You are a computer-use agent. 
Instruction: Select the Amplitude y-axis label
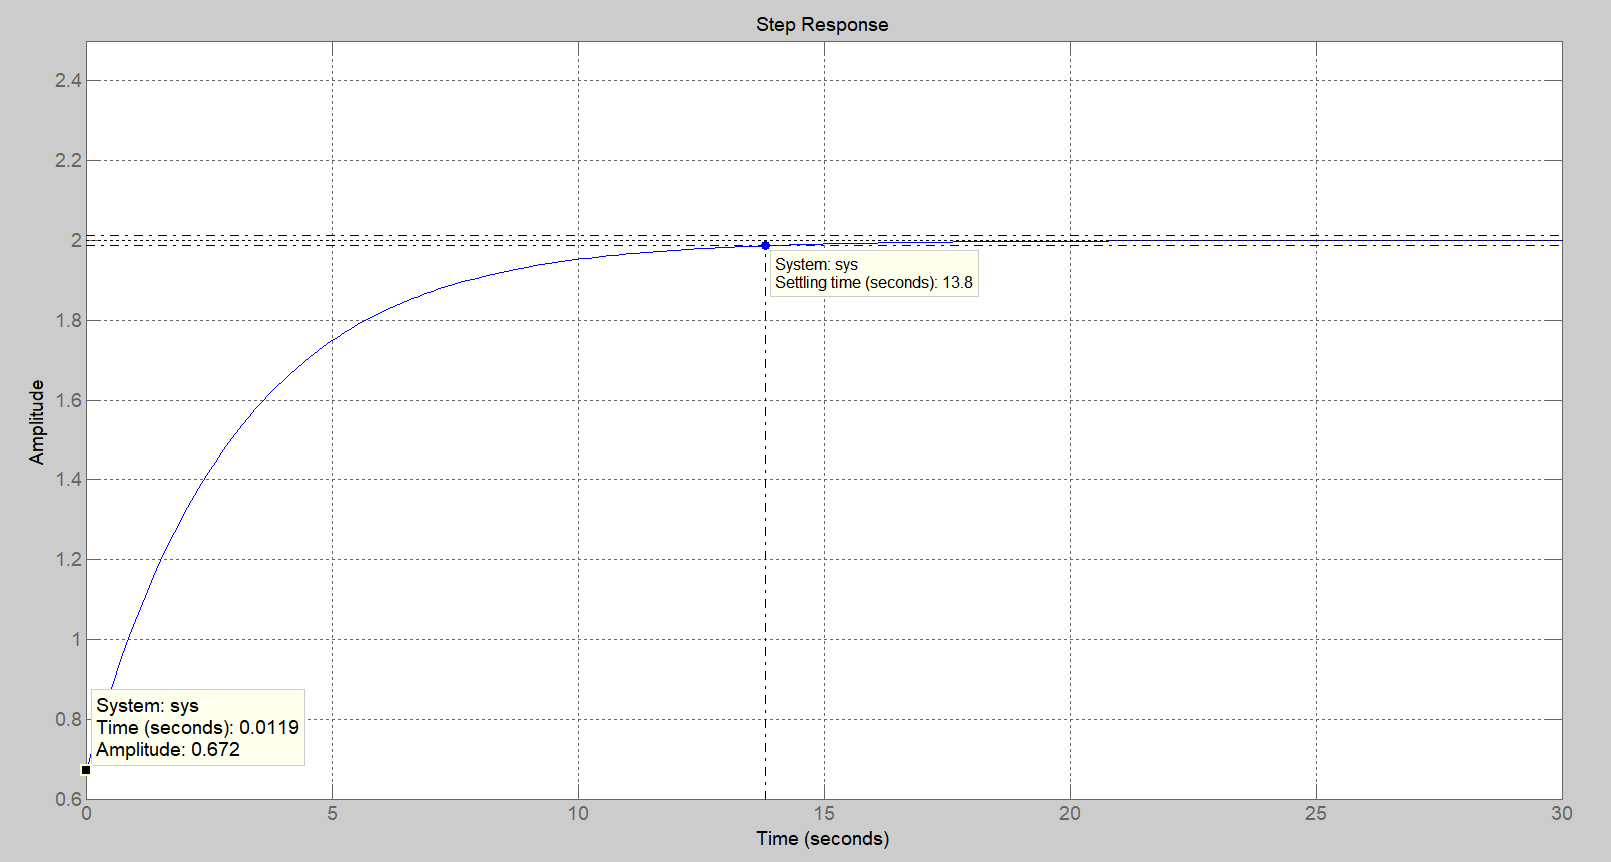pyautogui.click(x=37, y=422)
